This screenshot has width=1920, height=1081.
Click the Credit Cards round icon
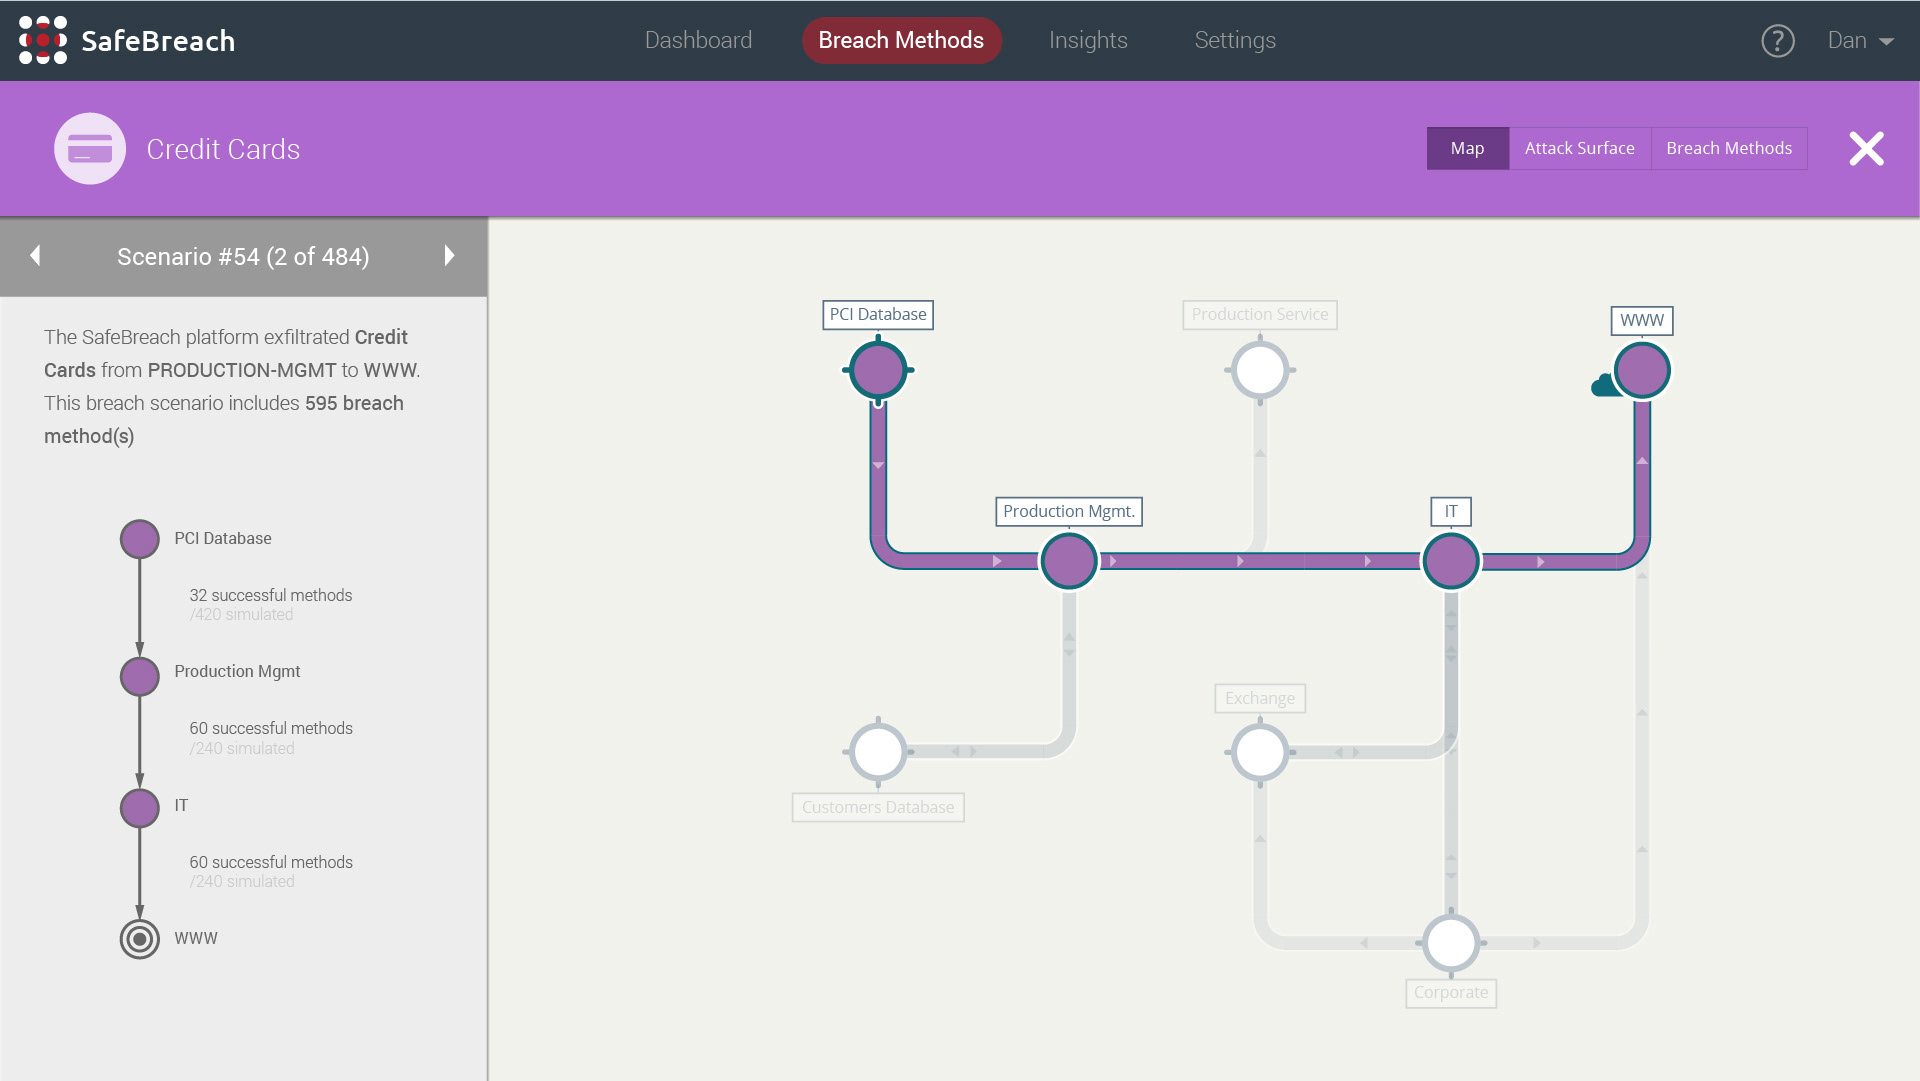(90, 149)
